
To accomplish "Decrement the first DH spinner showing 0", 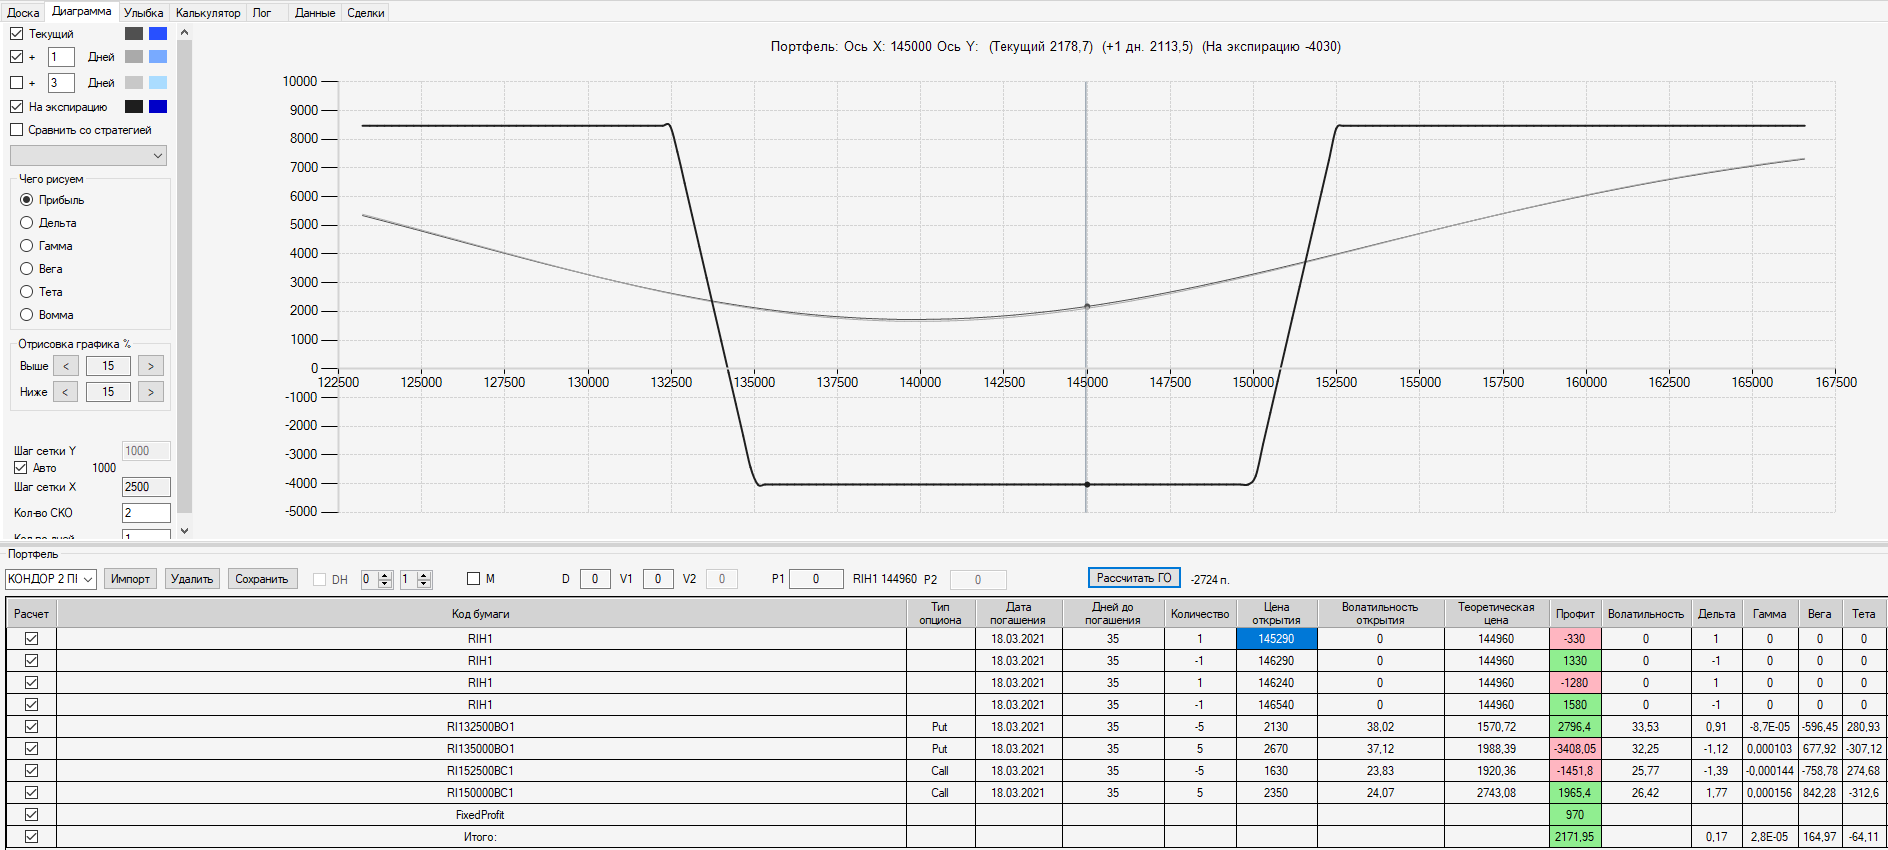I will coord(385,583).
